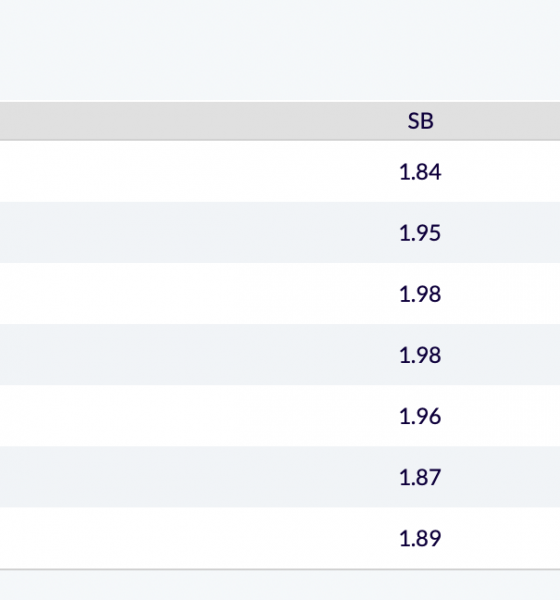Select the white row containing 1.84
Image resolution: width=560 pixels, height=600 pixels.
pos(280,171)
